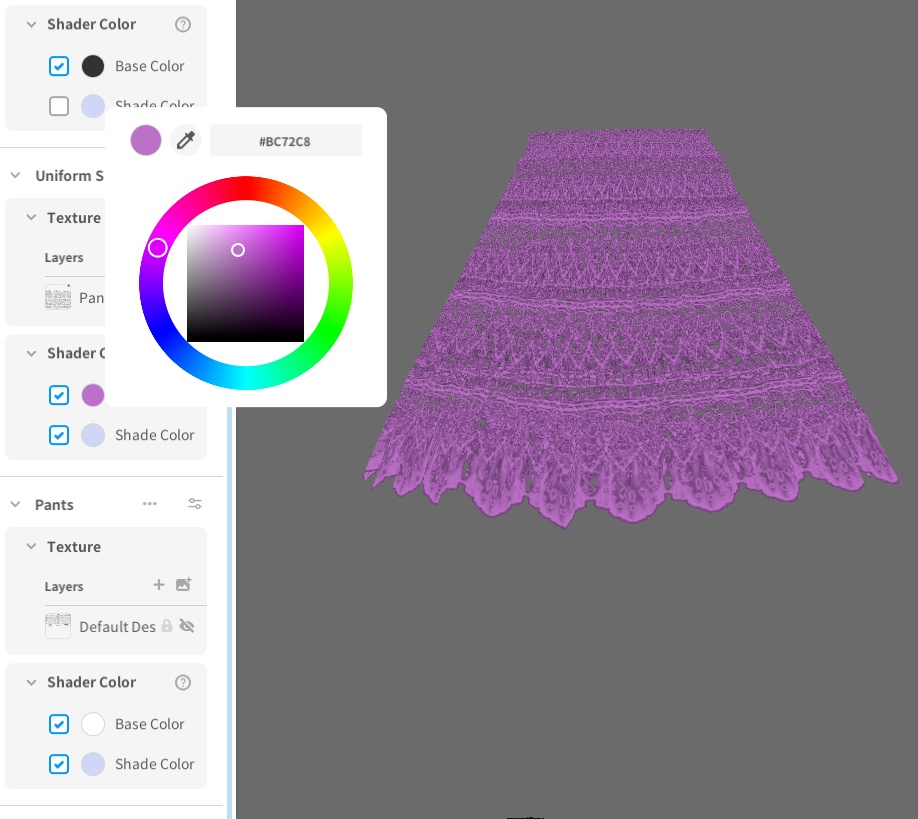Pick a new hue on the color wheel ring
Screen dimensions: 918x819
pos(157,247)
